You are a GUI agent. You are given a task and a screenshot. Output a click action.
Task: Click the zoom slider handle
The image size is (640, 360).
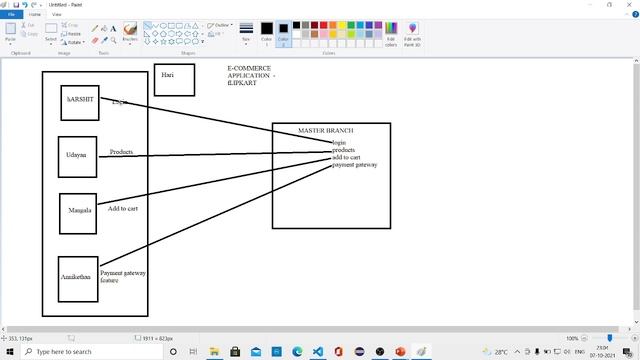[x=610, y=338]
